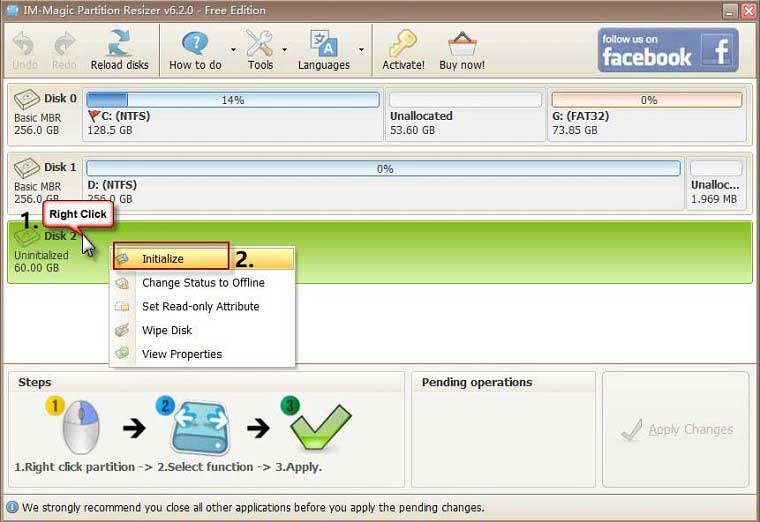Viewport: 760px width, 522px height.
Task: Click Reload disks icon
Action: (x=119, y=43)
